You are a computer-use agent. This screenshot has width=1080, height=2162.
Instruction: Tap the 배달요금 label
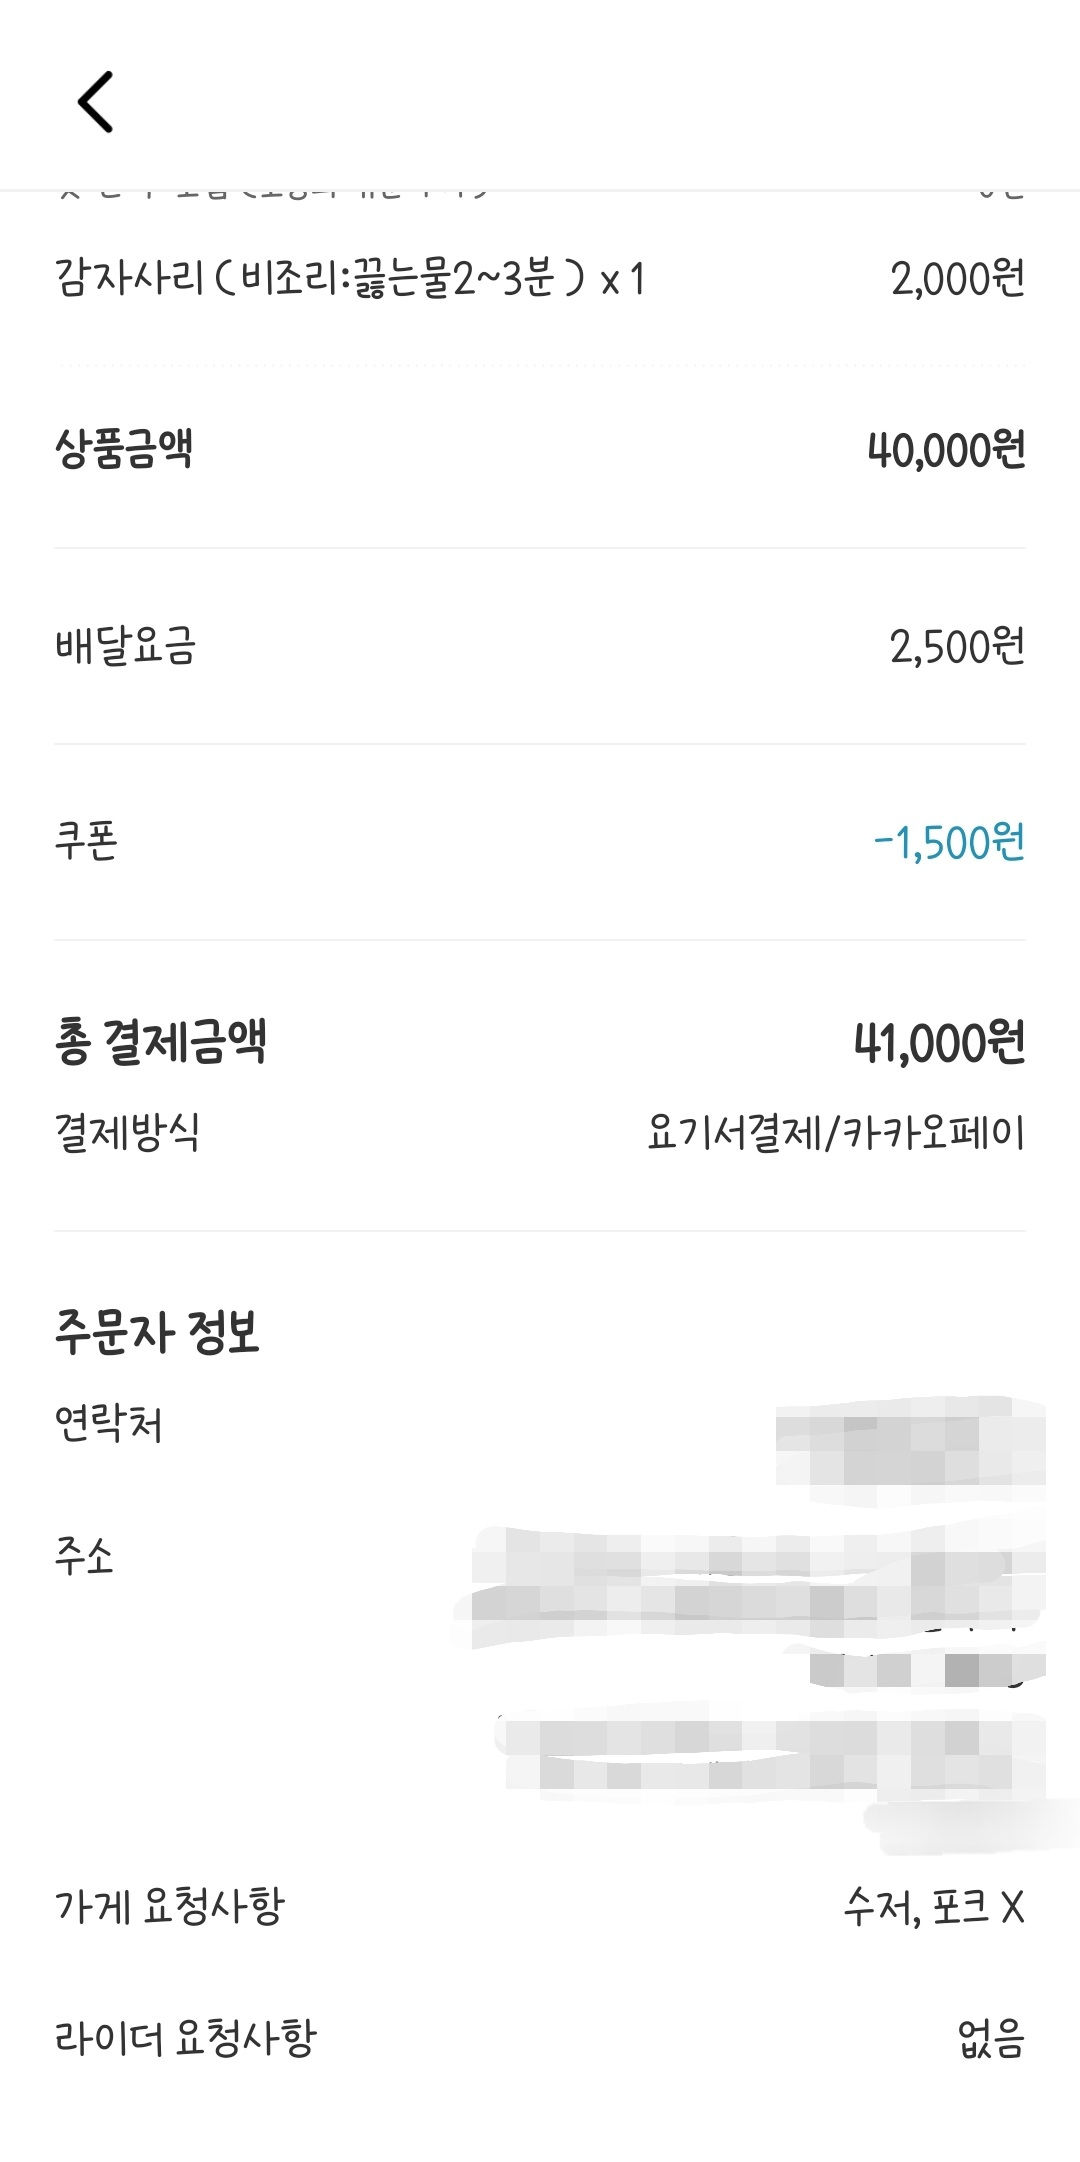(x=125, y=646)
